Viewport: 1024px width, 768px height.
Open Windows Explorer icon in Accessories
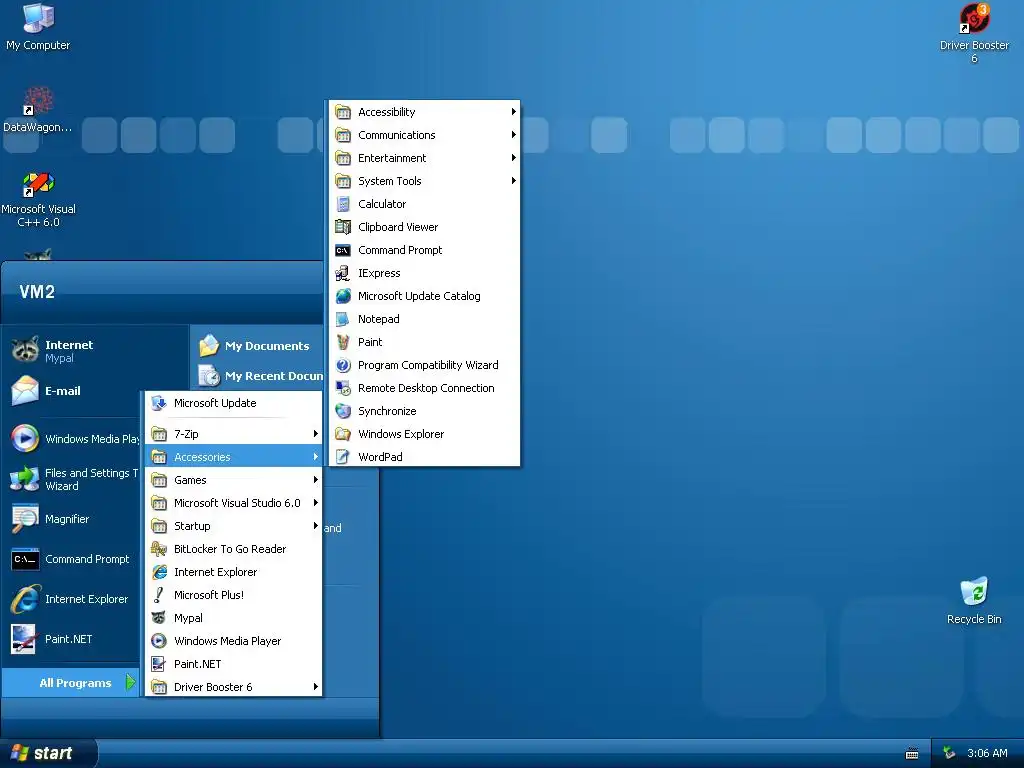click(343, 434)
